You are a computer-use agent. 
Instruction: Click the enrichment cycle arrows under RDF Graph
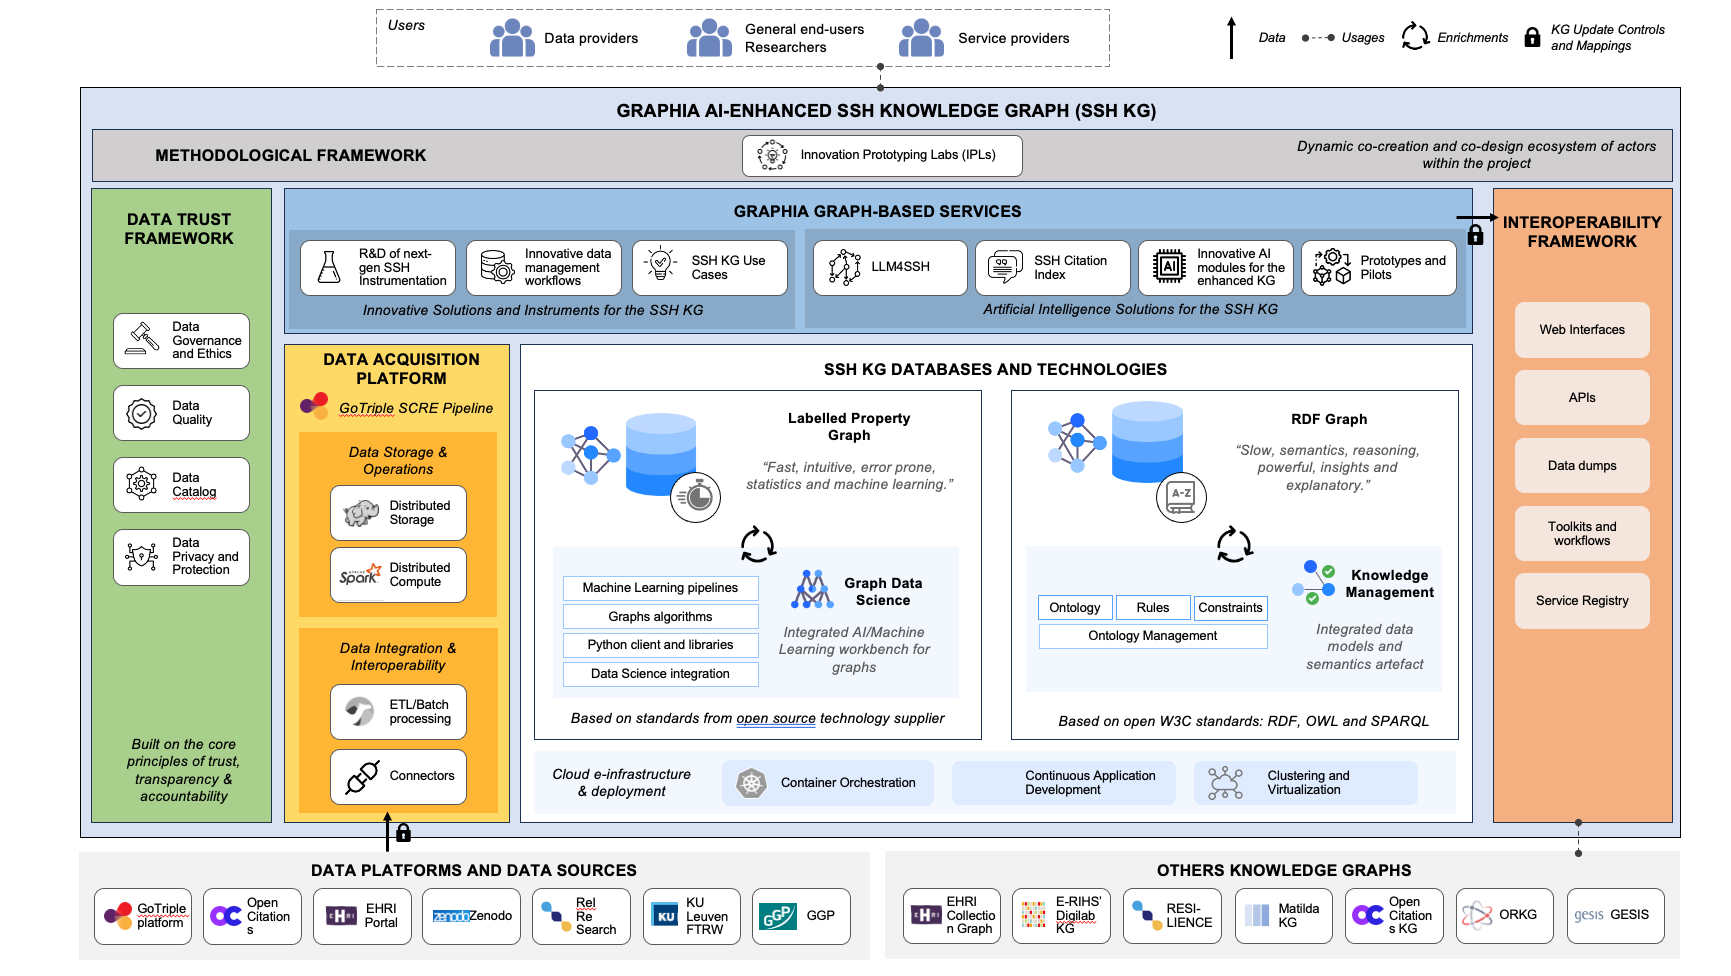pos(1234,545)
